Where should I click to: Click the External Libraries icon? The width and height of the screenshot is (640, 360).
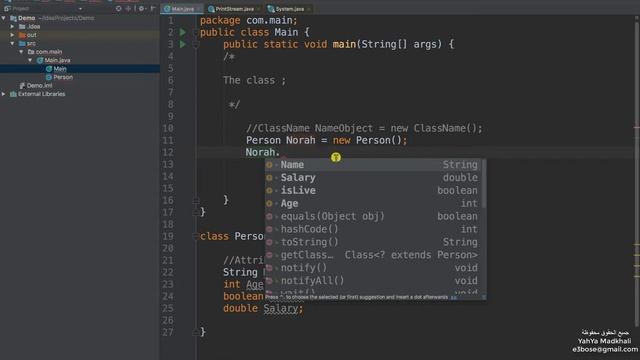tap(13, 94)
